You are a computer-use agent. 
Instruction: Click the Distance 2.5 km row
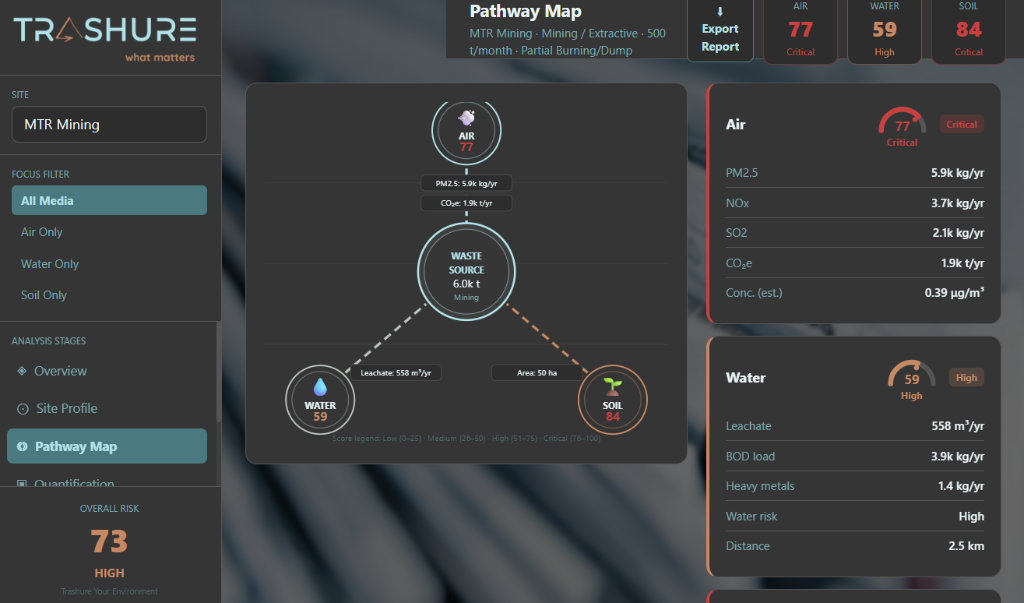coord(854,546)
